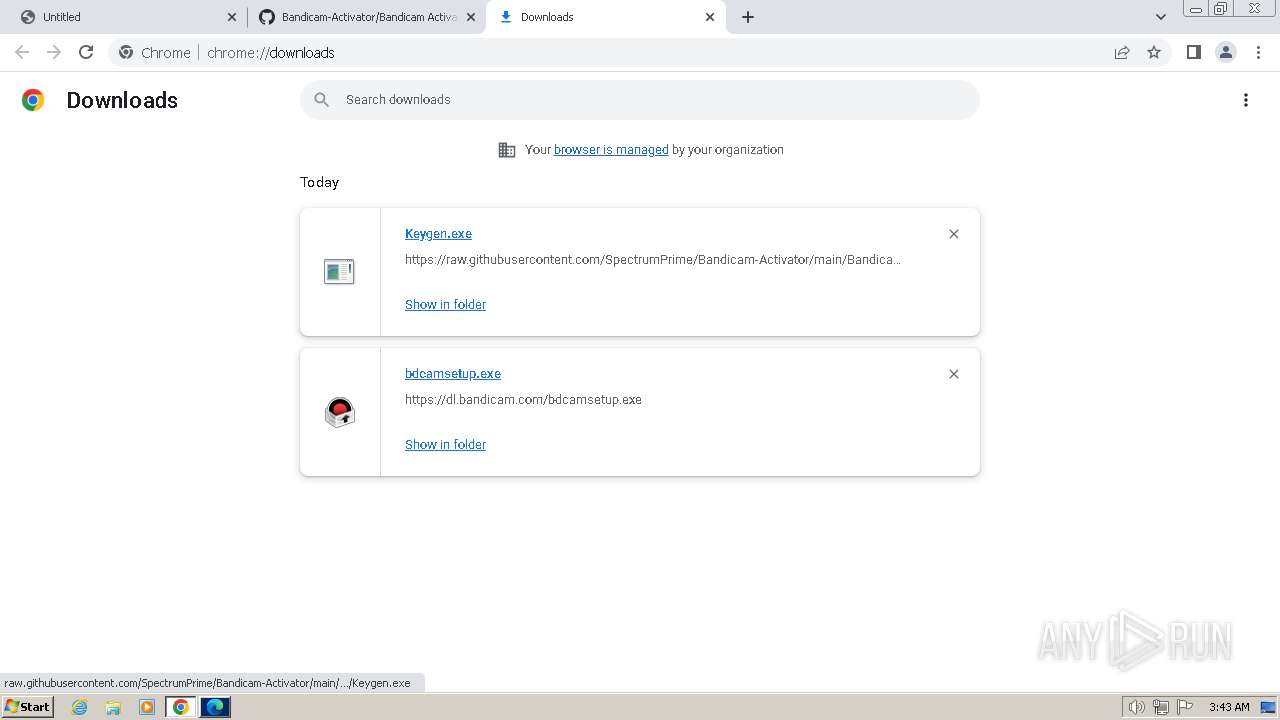1280x720 pixels.
Task: Open the bdcamsetup.exe download link
Action: click(453, 374)
